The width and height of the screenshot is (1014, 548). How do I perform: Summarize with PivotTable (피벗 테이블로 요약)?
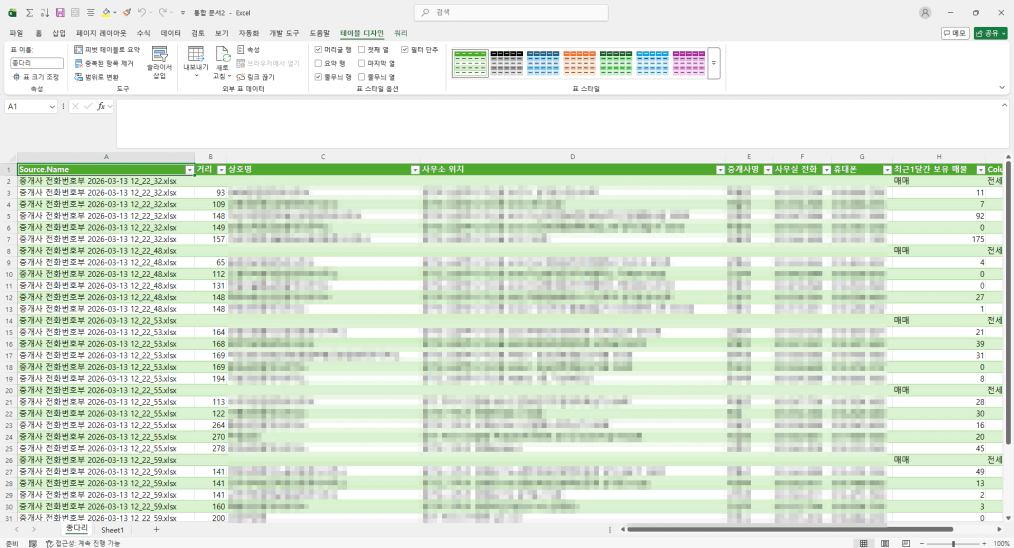(x=107, y=50)
